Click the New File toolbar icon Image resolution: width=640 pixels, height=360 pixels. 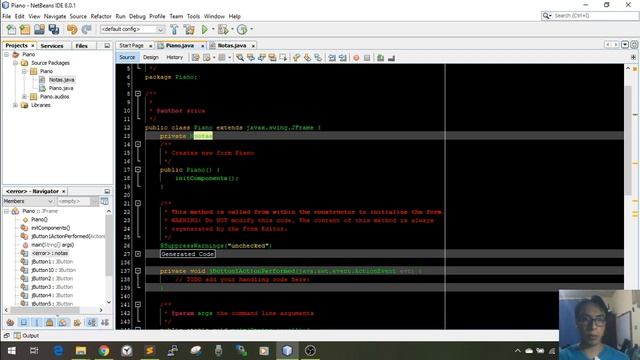(11, 29)
